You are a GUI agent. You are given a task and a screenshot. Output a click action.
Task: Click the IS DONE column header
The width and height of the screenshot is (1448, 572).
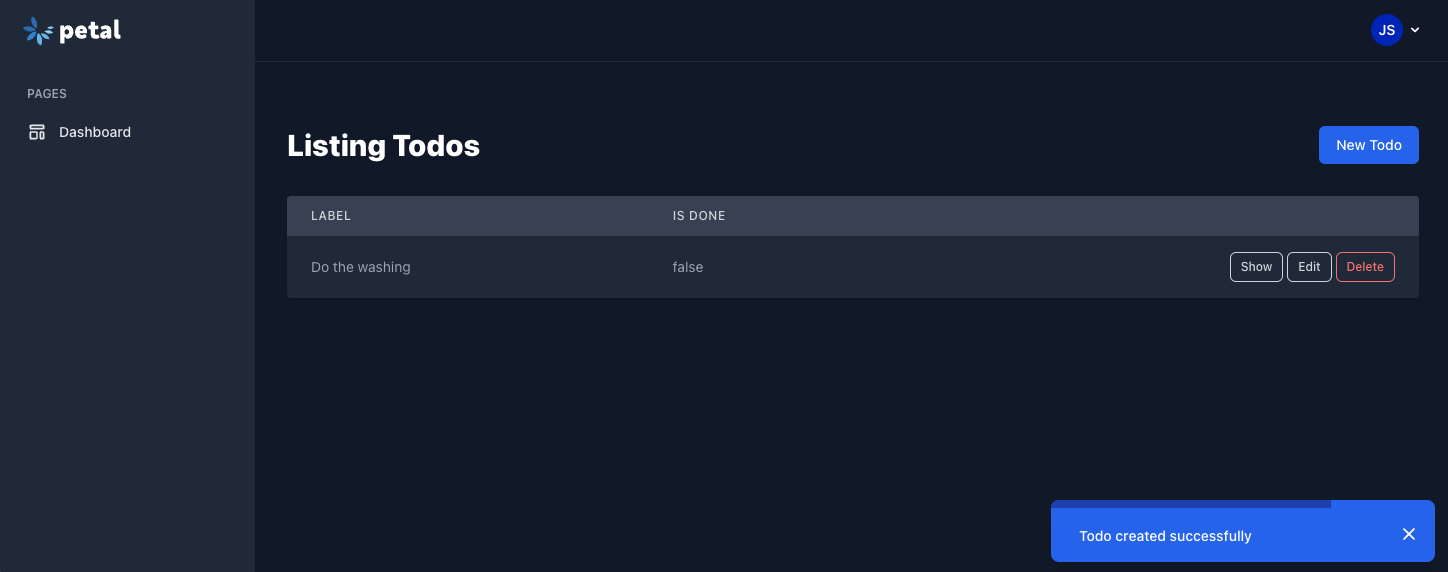pyautogui.click(x=699, y=216)
